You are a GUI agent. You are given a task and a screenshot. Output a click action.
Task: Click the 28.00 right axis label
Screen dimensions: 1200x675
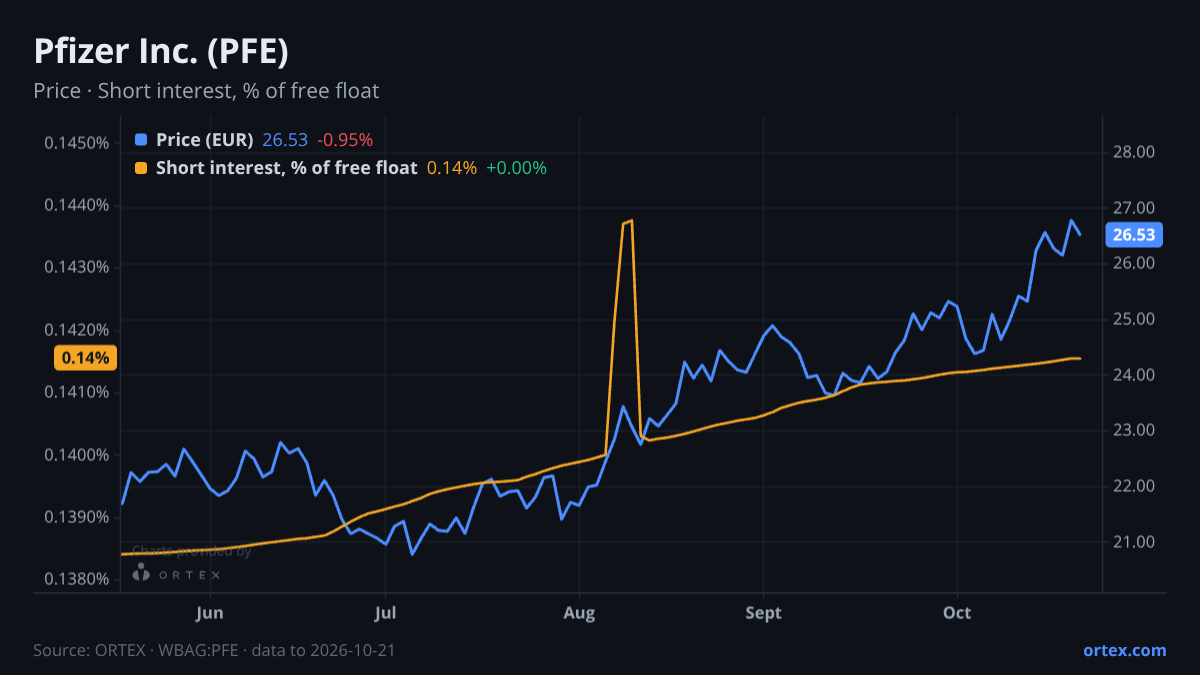pos(1134,152)
